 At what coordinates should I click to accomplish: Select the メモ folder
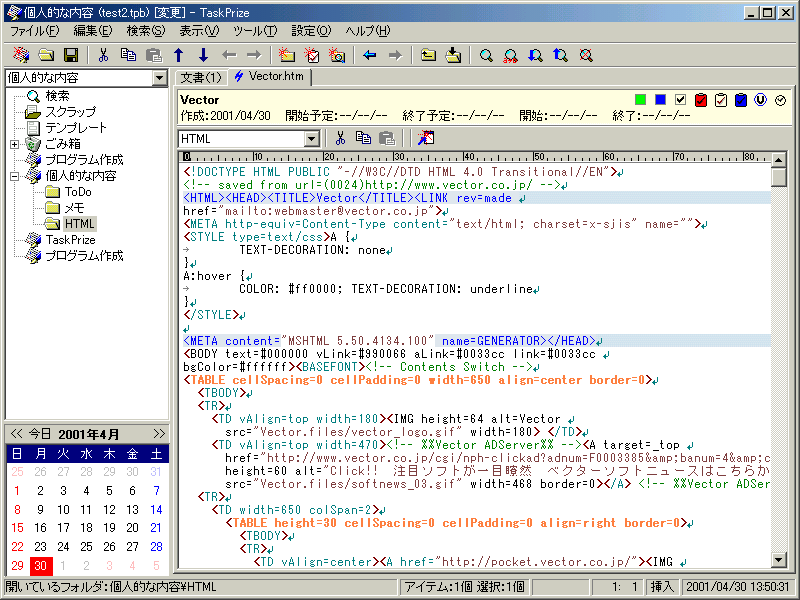click(x=74, y=208)
